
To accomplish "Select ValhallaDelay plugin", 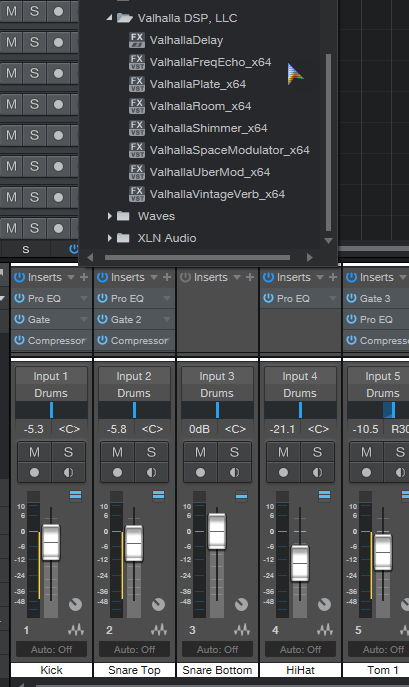I will (x=186, y=40).
